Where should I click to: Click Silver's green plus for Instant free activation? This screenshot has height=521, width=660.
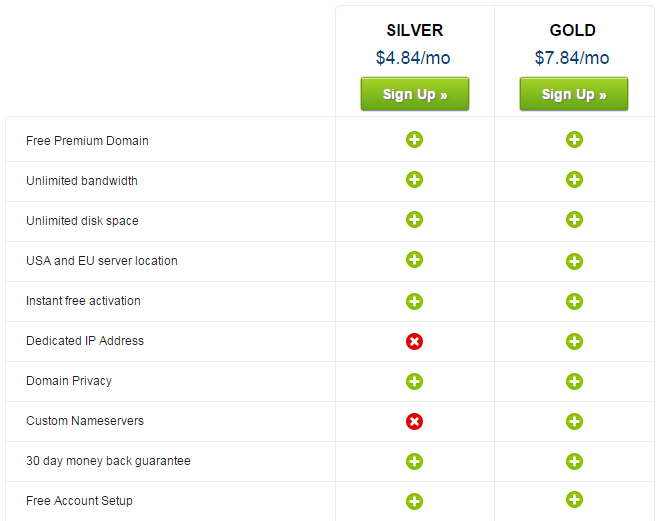click(x=414, y=301)
